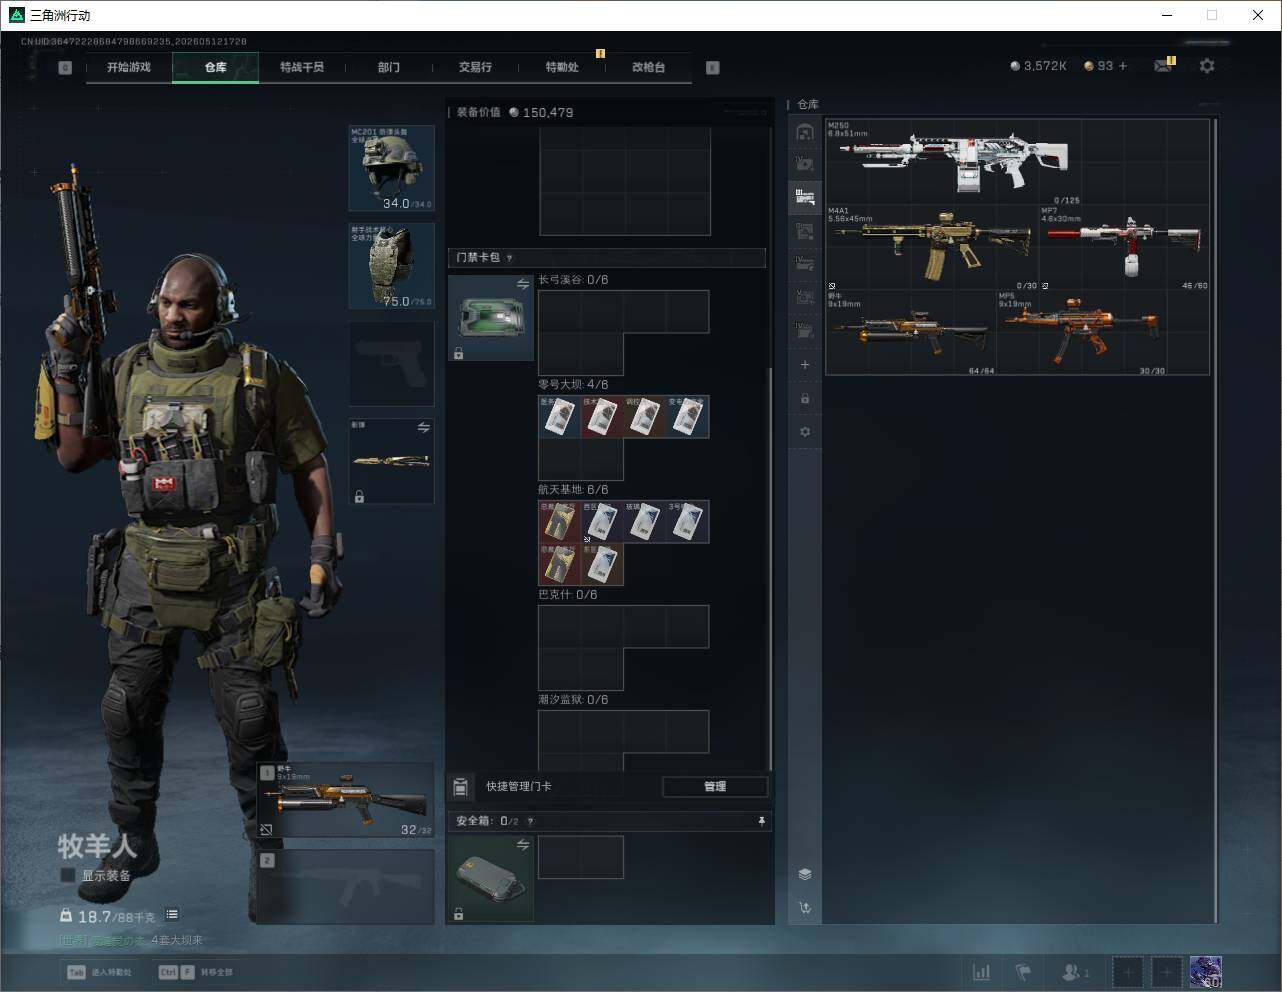Click the sort icon at sidebar bottom

click(805, 908)
